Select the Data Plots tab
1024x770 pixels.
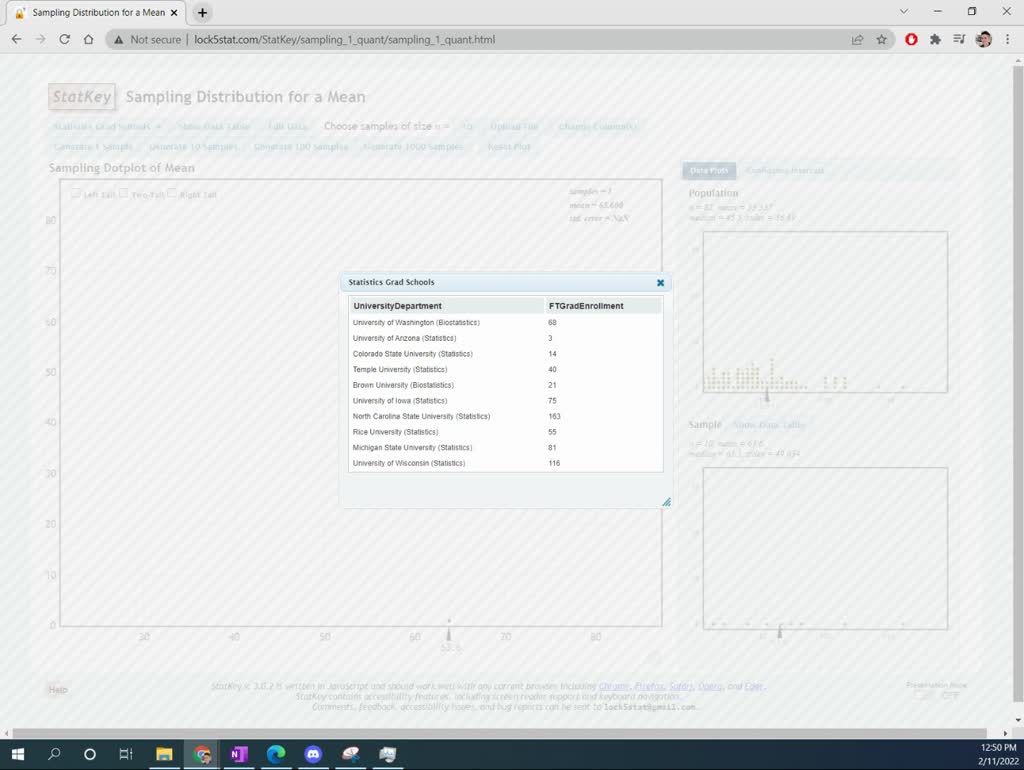coord(709,170)
